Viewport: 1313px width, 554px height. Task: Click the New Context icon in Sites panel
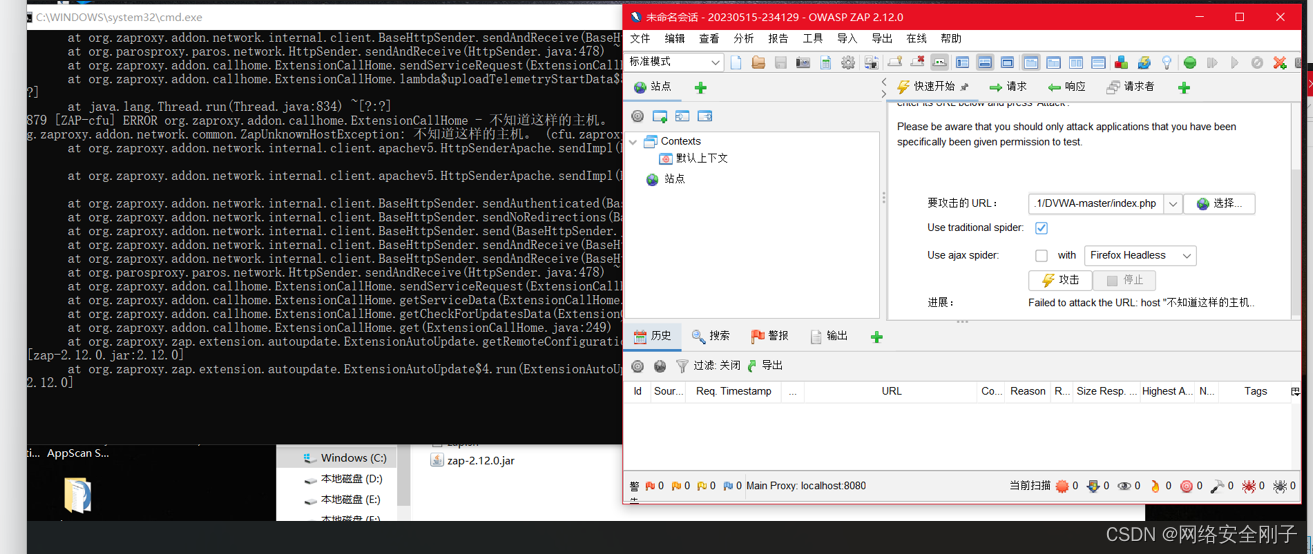(660, 116)
